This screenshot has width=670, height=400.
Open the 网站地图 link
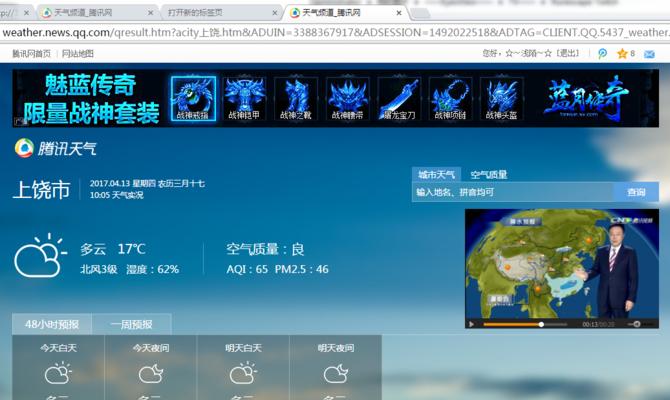pos(78,53)
